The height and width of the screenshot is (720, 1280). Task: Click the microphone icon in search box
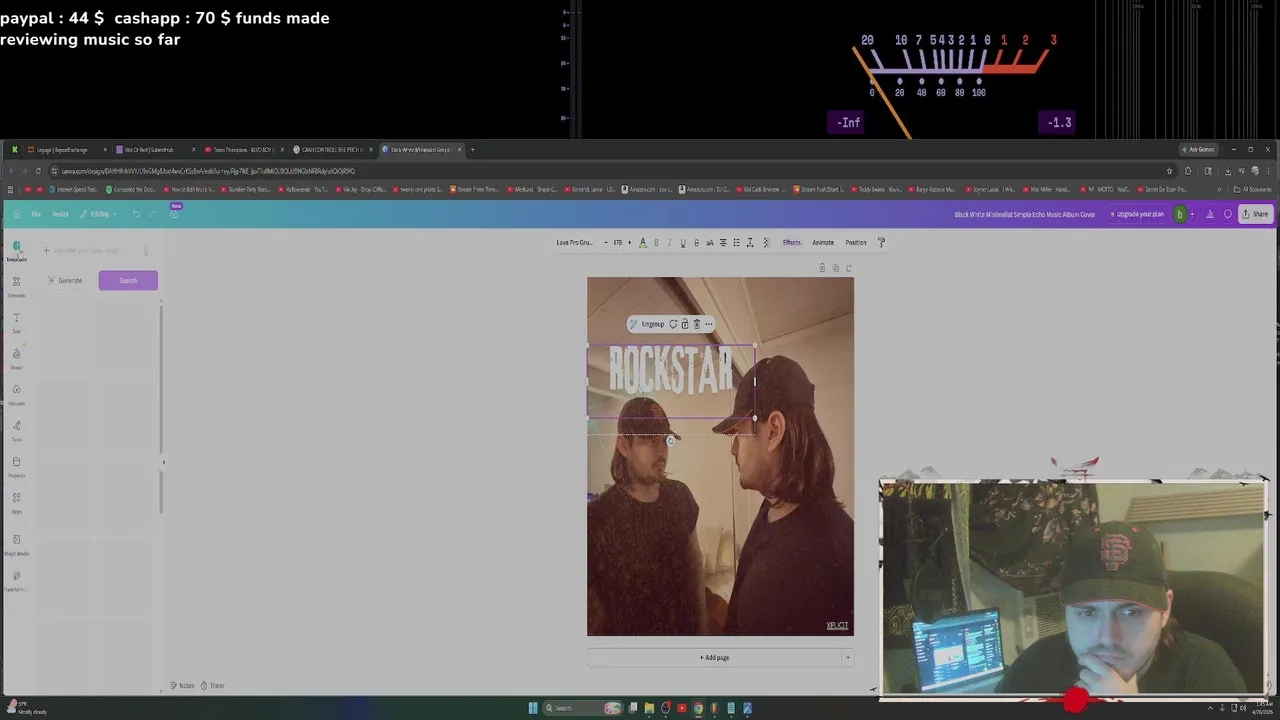click(146, 250)
